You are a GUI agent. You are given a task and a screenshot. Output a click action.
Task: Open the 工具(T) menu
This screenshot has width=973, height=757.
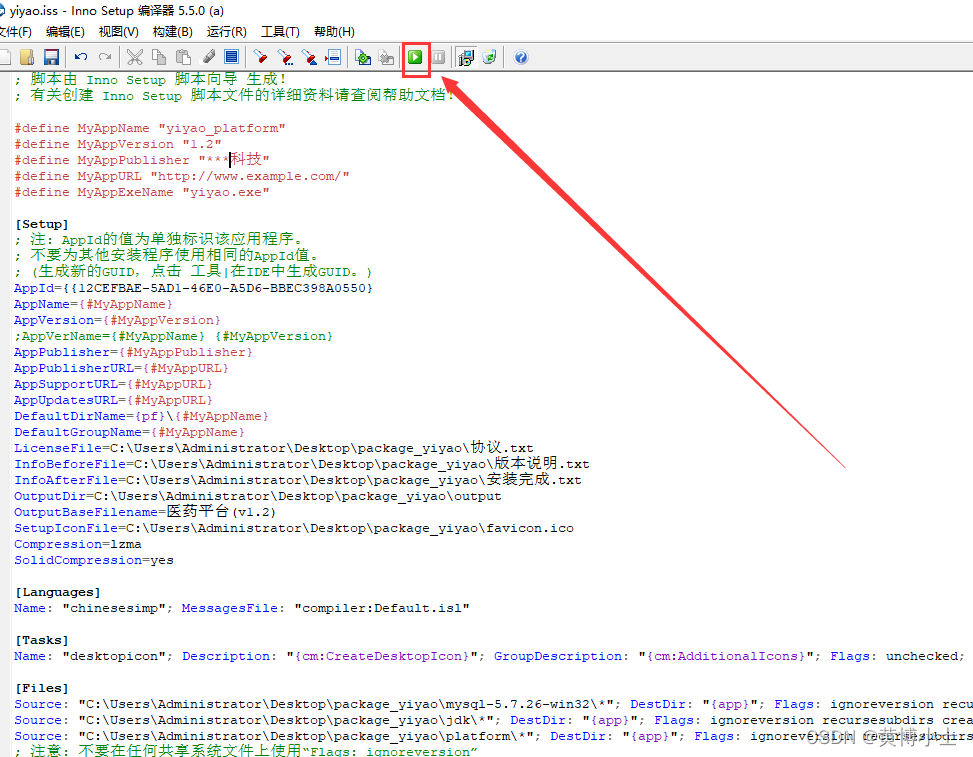coord(280,32)
